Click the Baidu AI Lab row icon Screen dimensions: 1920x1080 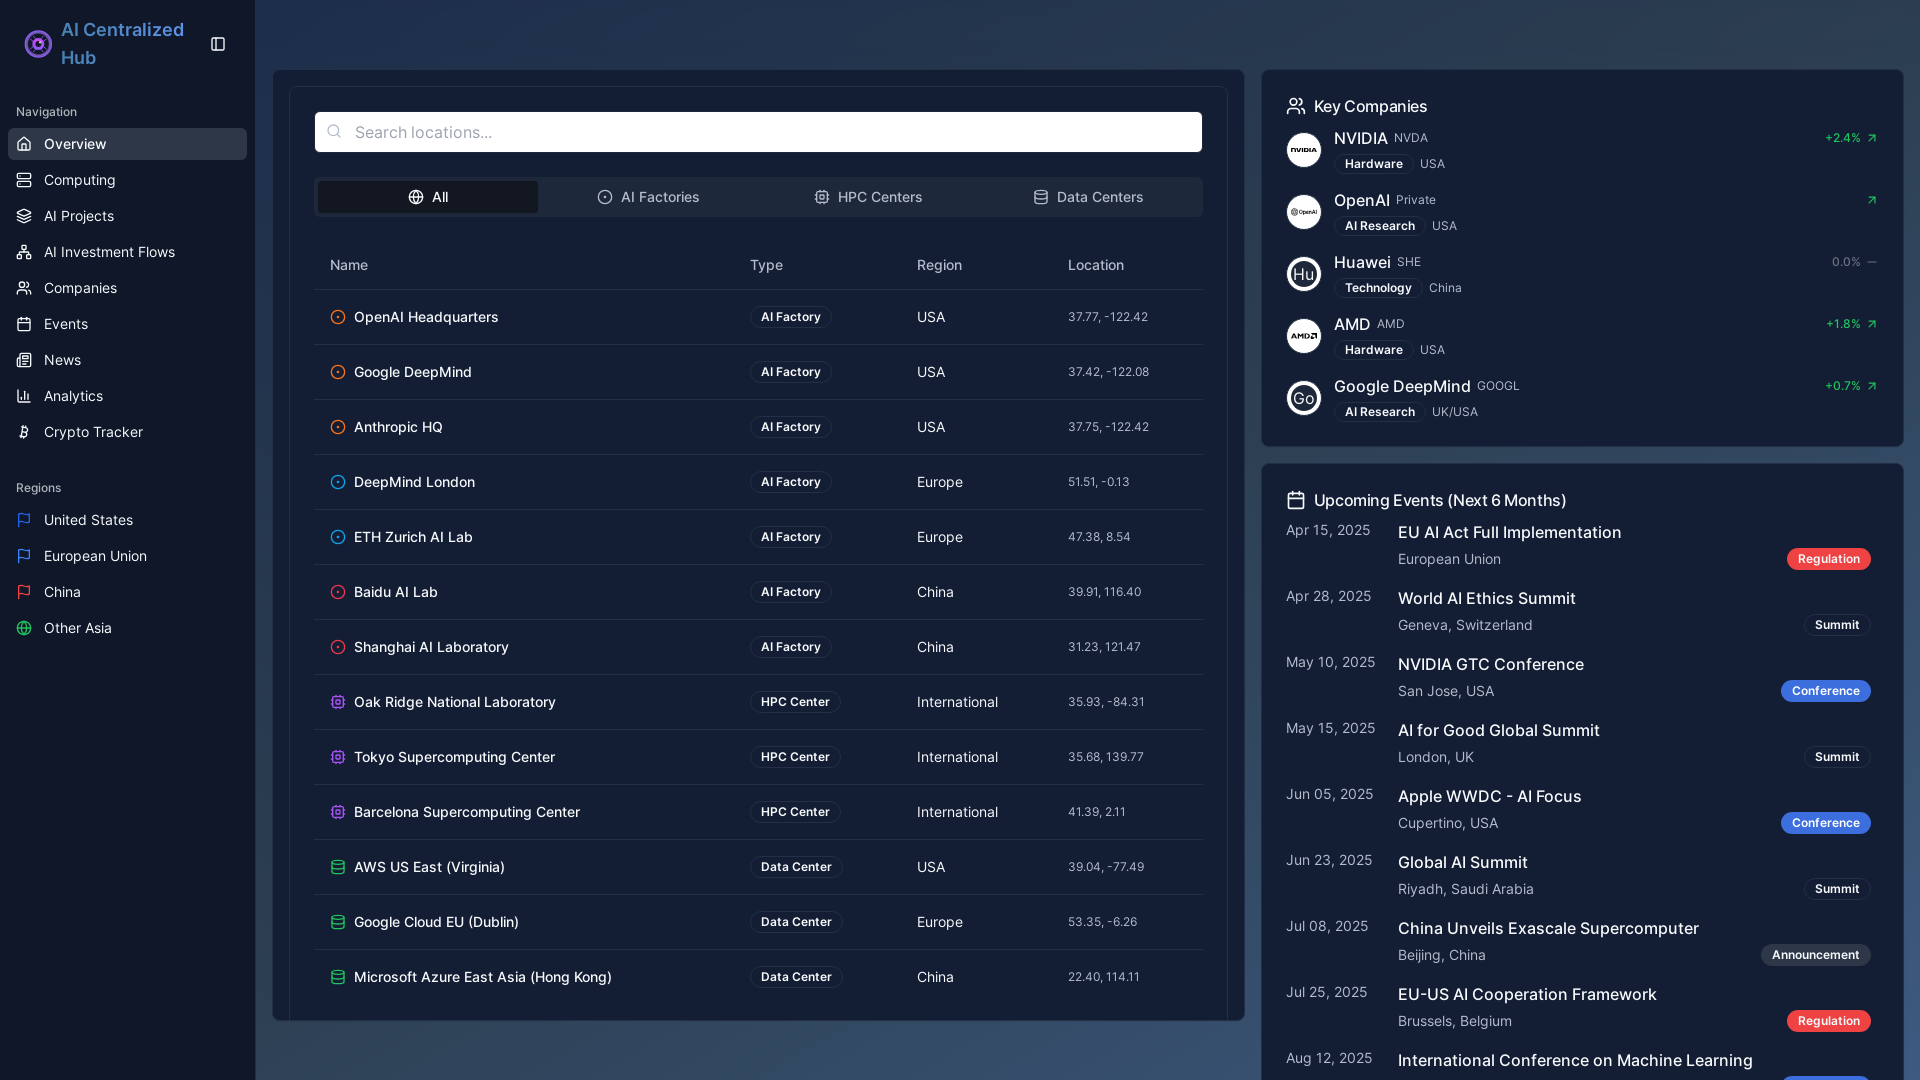(338, 592)
